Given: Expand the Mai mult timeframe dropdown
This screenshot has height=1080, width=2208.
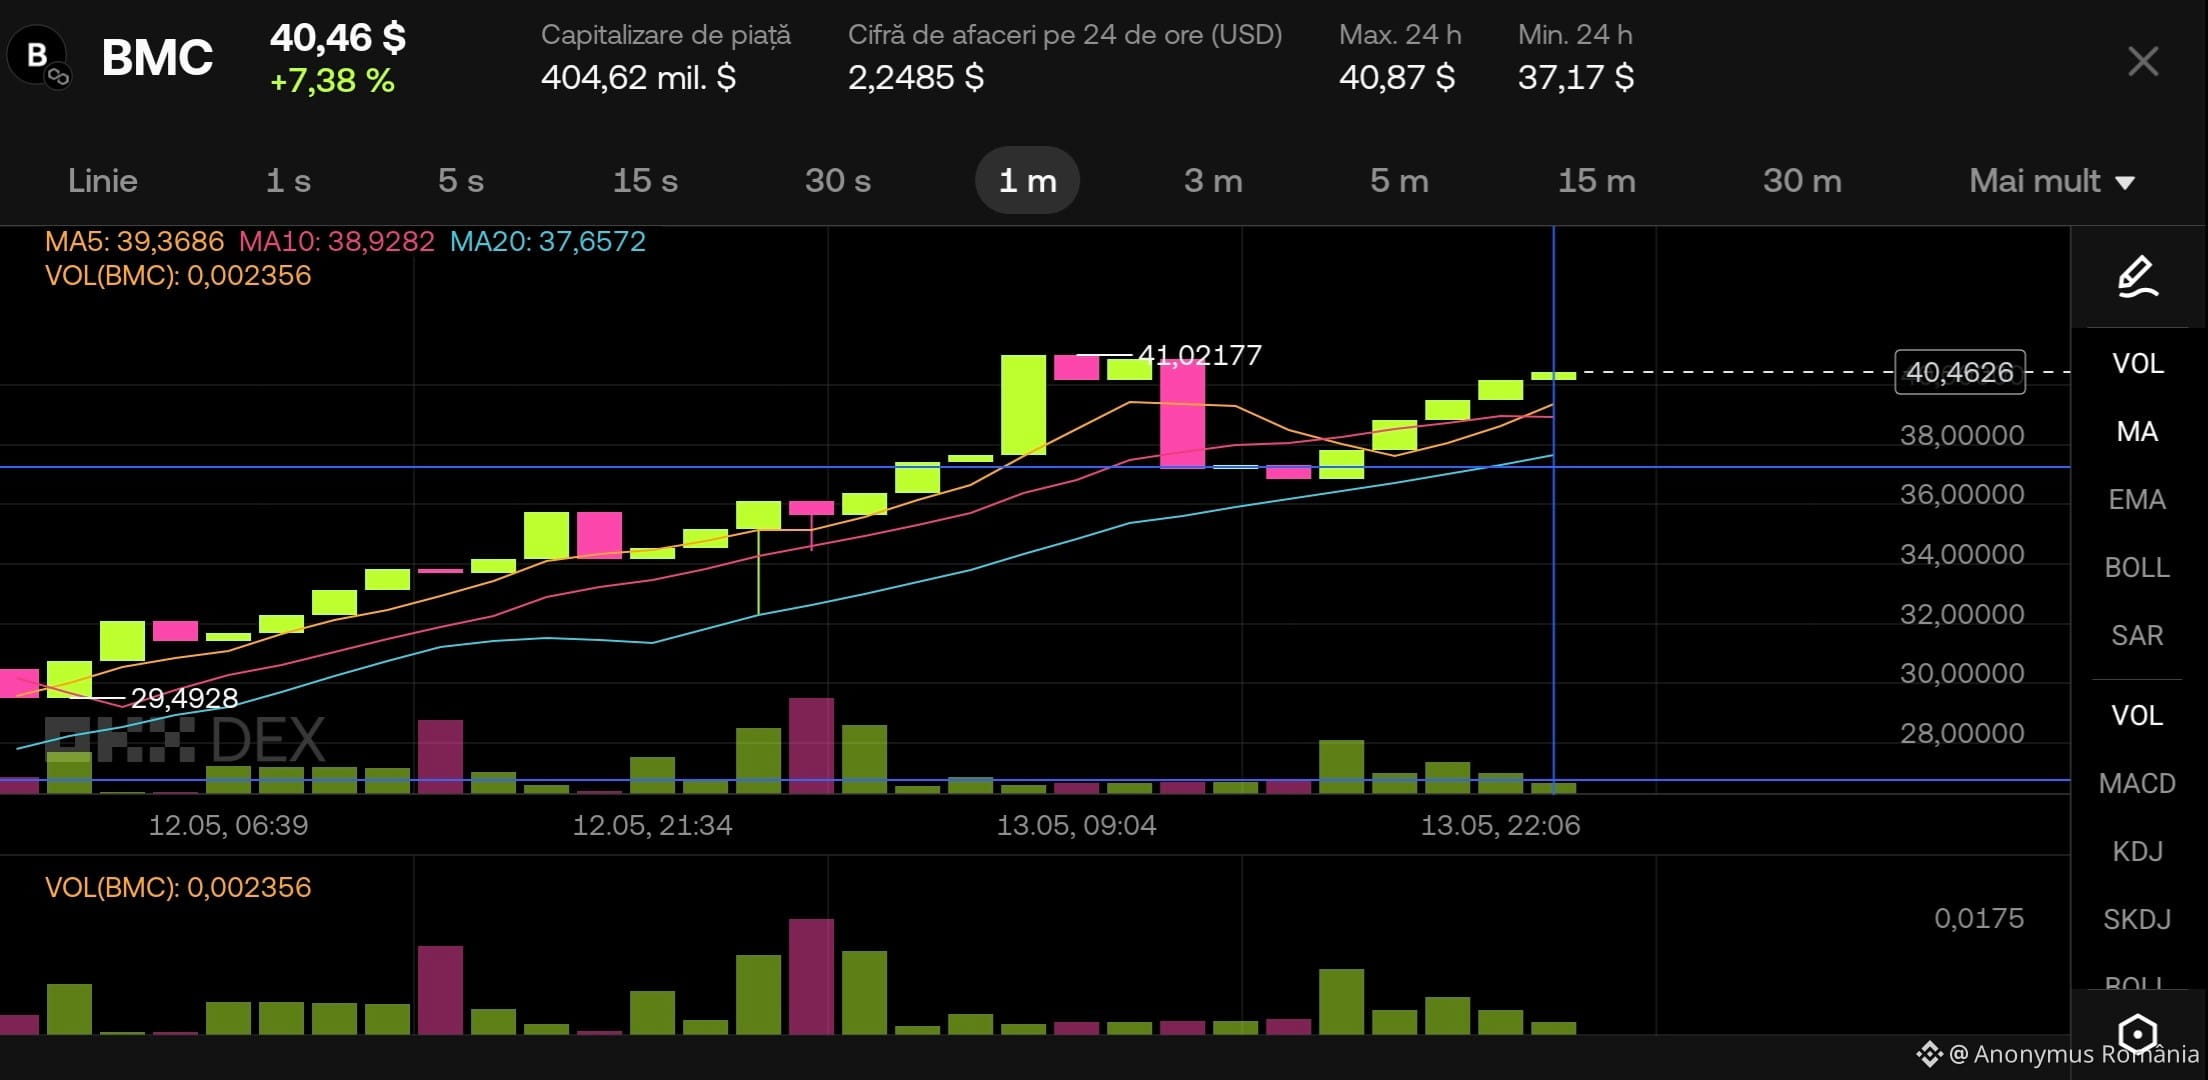Looking at the screenshot, I should (x=2052, y=181).
